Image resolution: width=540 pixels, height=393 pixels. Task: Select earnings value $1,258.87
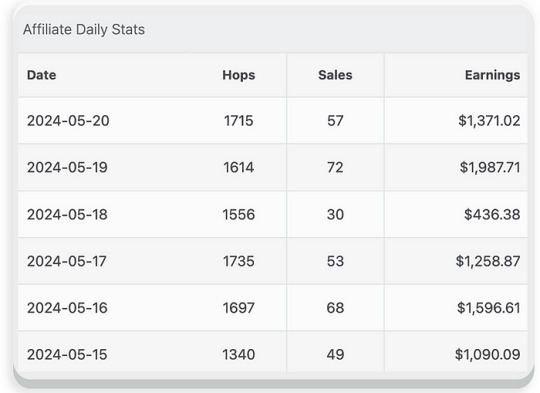[x=488, y=261]
